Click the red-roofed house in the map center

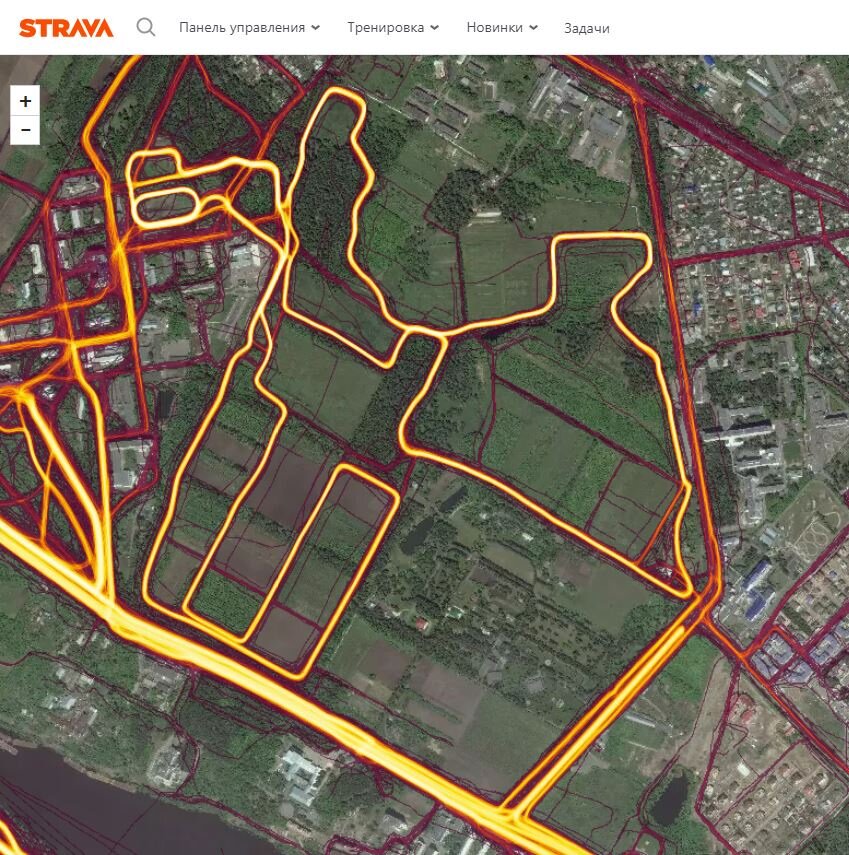[x=422, y=624]
